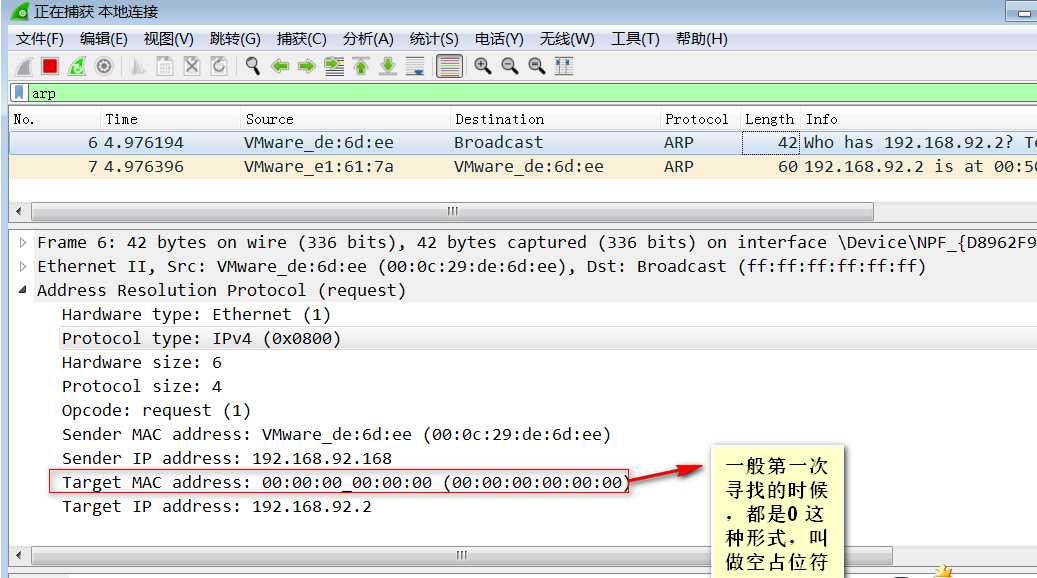Screen dimensions: 1037x578
Task: Open find packet magnifier icon
Action: [x=253, y=66]
